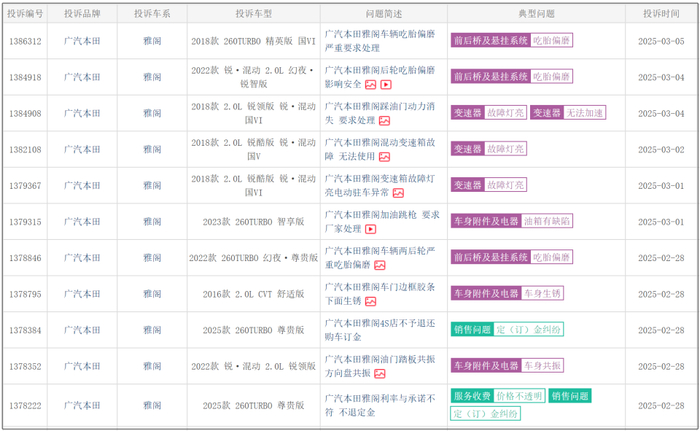Image resolution: width=700 pixels, height=431 pixels.
Task: Play video icon in complaint 1384918 description
Action: 386,84
